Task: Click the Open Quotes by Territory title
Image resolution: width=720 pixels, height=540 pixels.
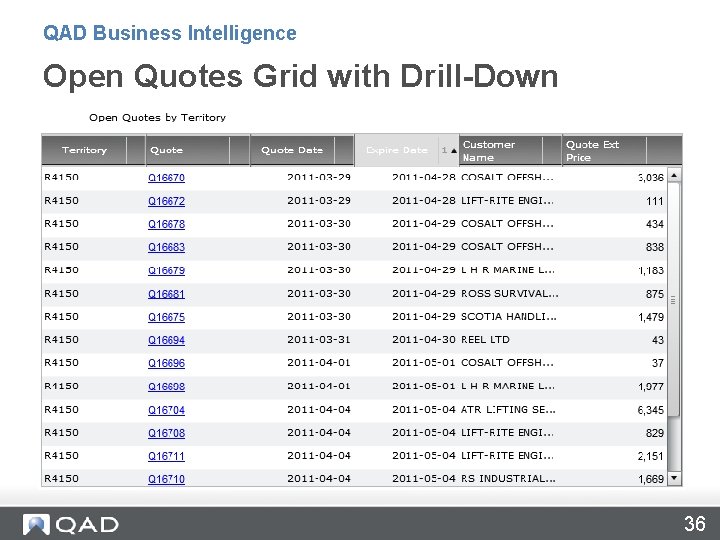Action: pyautogui.click(x=158, y=118)
